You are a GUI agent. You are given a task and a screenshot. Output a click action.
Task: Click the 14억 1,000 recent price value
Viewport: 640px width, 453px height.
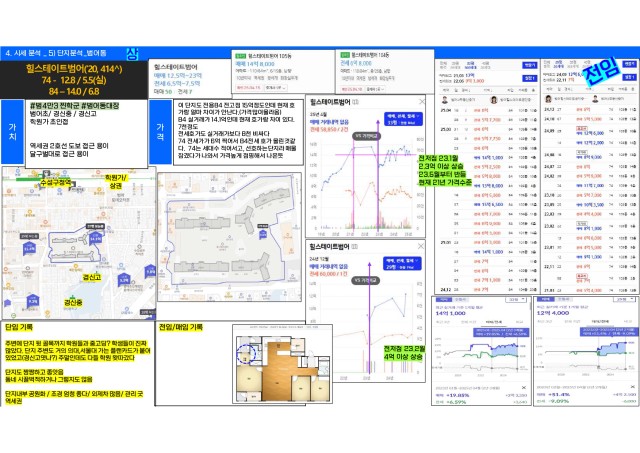pos(450,313)
